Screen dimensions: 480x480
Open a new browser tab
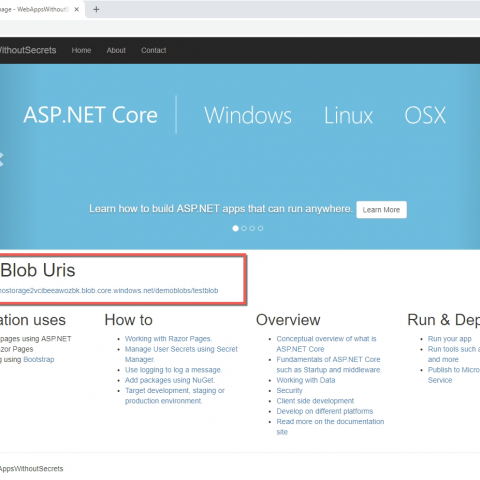tap(96, 9)
